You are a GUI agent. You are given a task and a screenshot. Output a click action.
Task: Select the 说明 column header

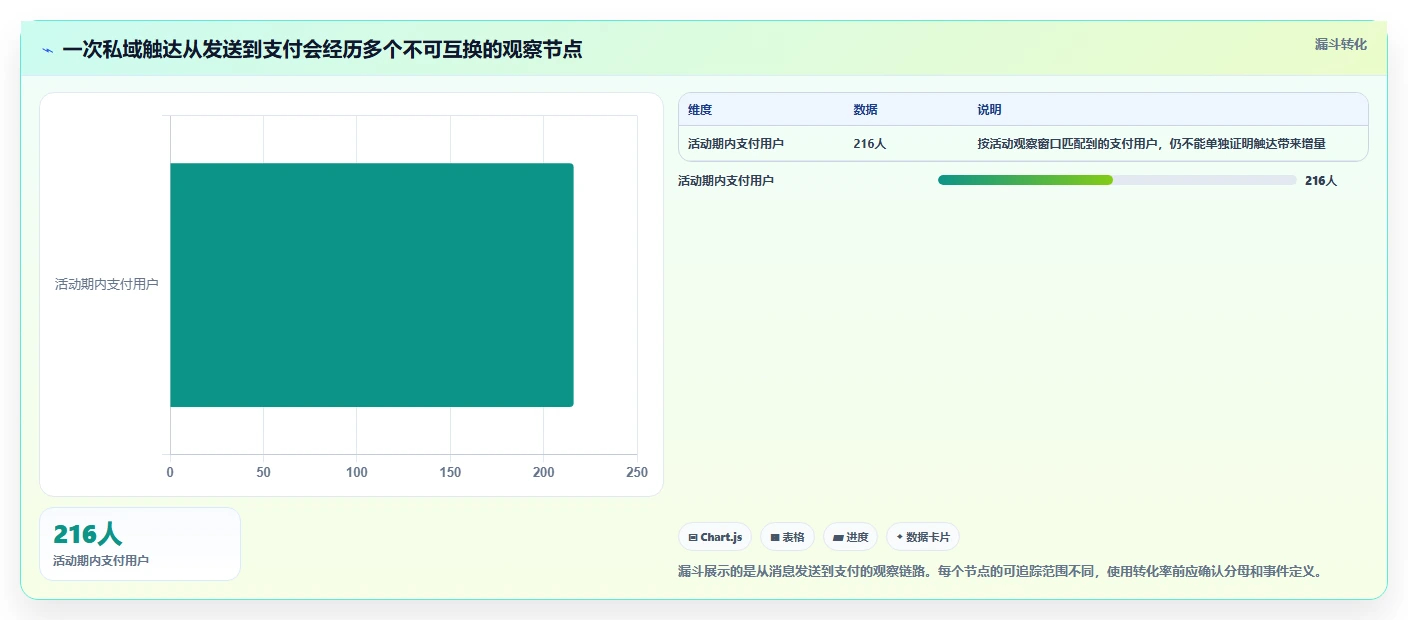coord(990,110)
